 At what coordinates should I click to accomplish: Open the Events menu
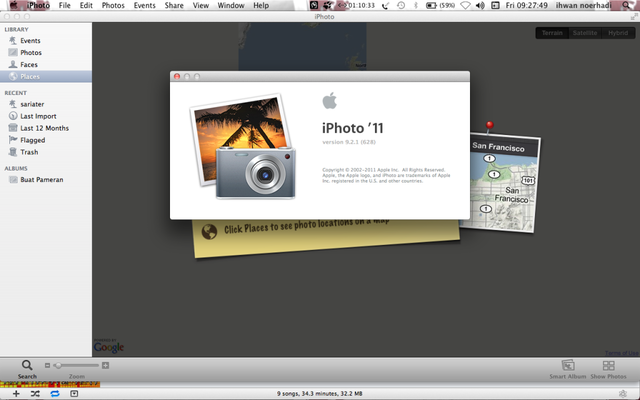tap(144, 5)
